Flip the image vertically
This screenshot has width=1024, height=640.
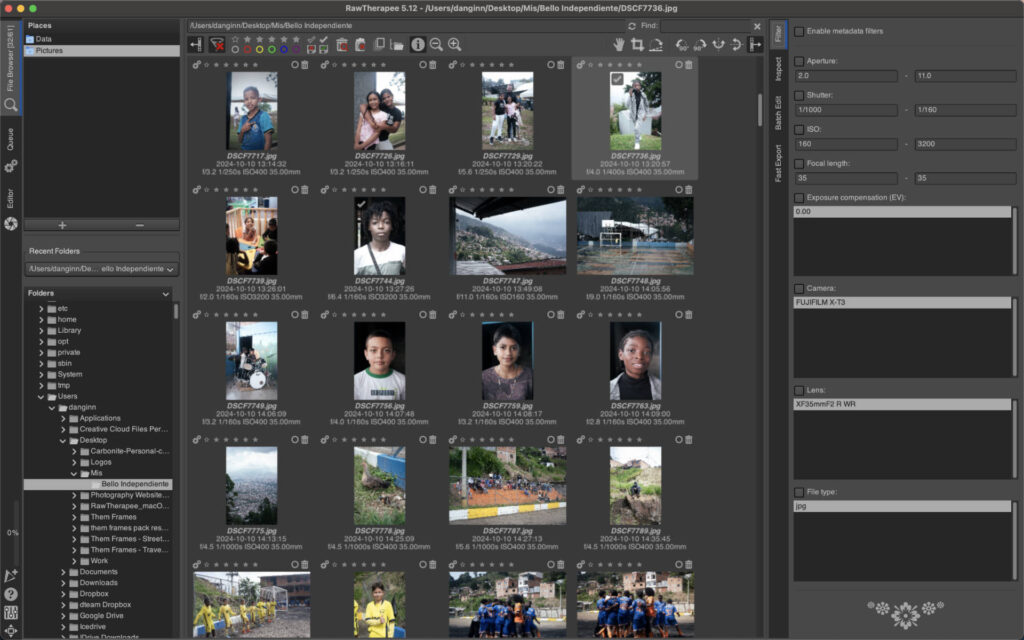(736, 44)
